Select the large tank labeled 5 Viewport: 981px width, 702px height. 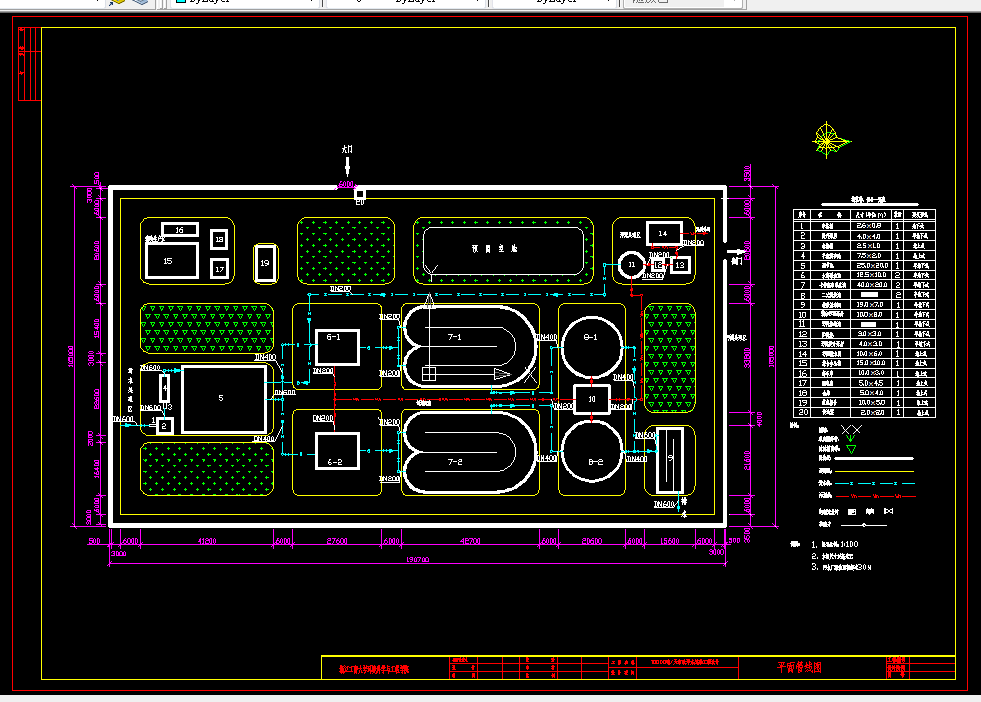(224, 399)
